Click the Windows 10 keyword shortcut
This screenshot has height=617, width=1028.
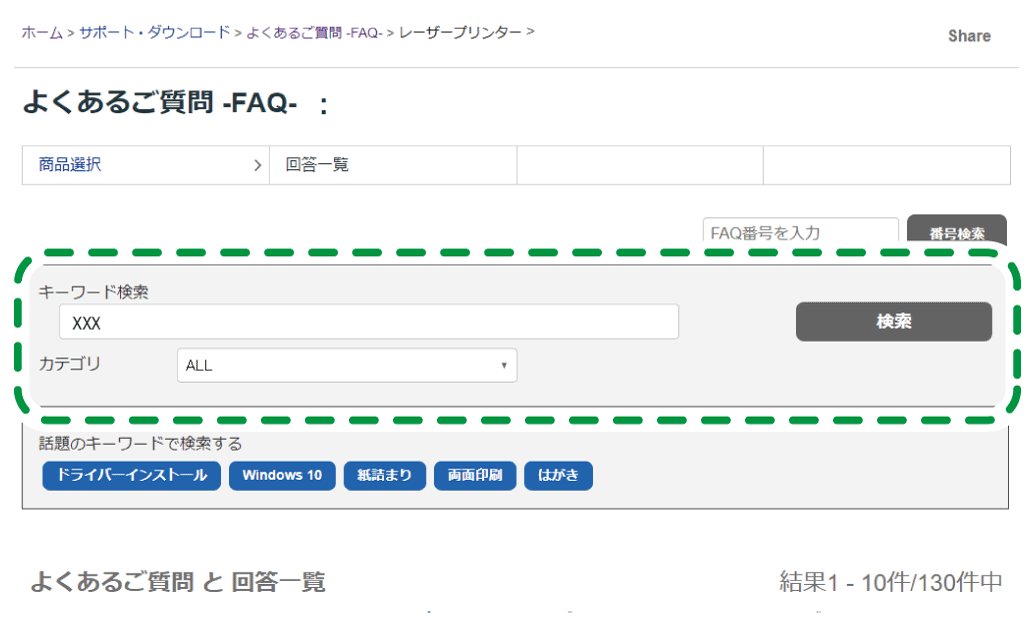[x=281, y=475]
